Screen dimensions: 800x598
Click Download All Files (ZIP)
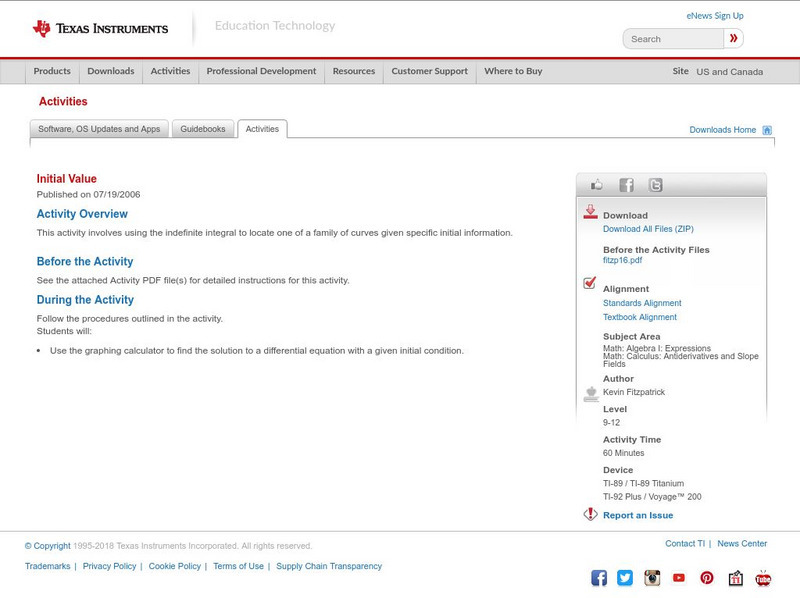tap(648, 229)
